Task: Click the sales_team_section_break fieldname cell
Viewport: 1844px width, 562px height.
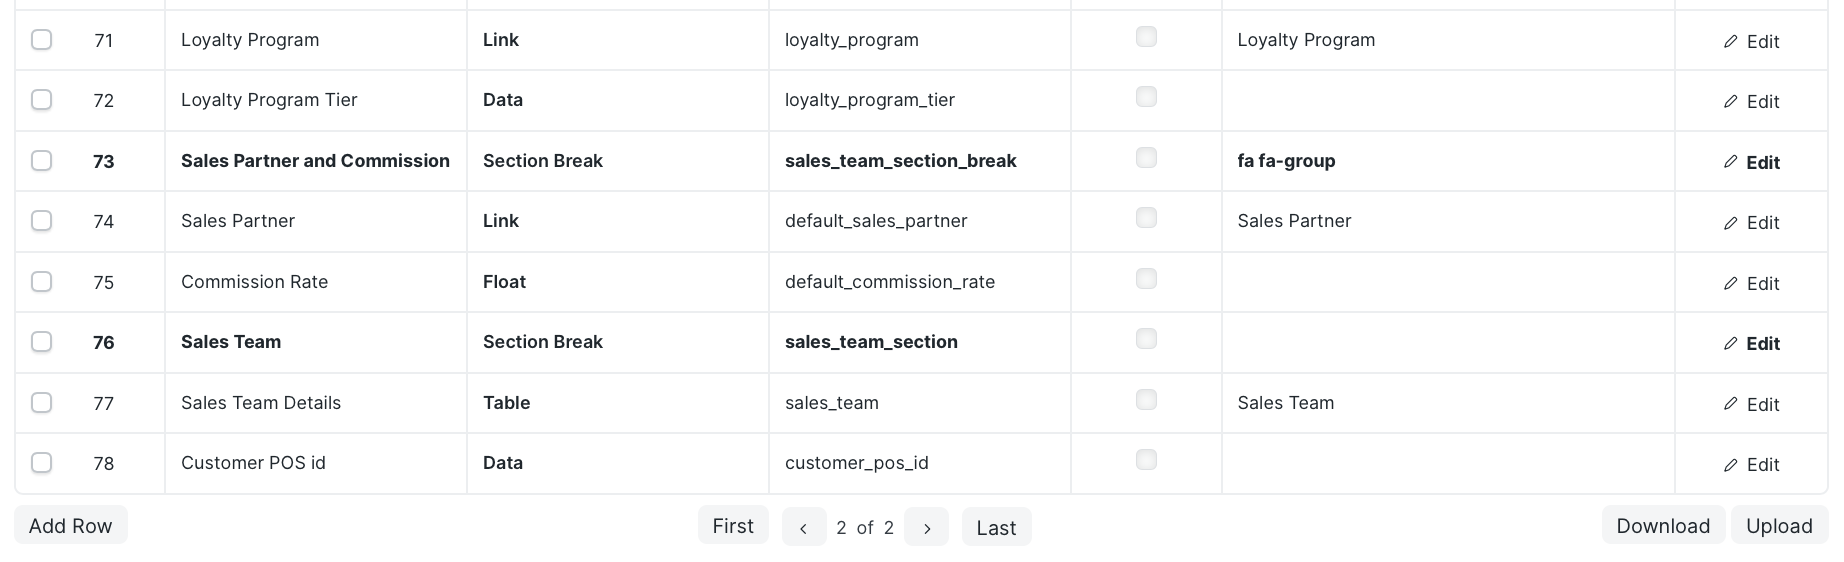Action: coord(919,161)
